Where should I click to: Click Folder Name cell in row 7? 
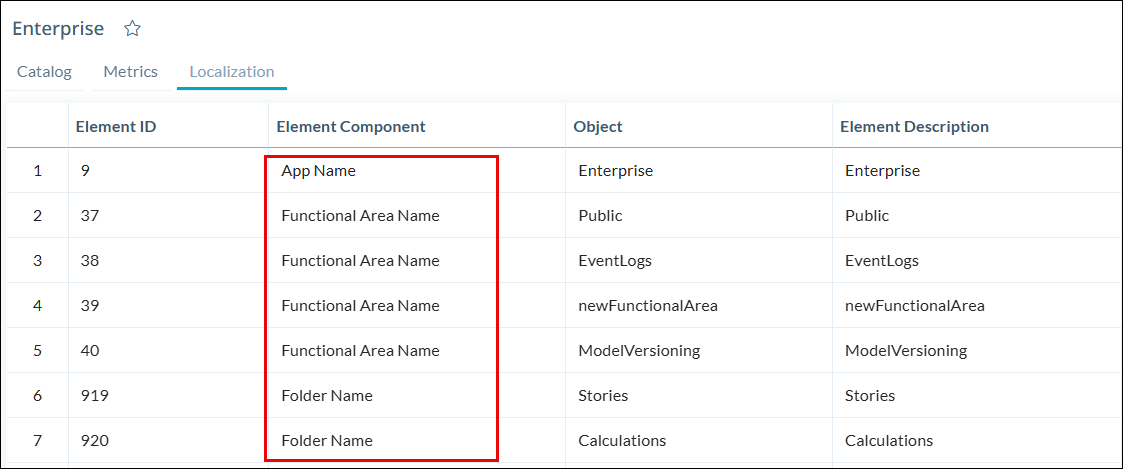click(327, 441)
